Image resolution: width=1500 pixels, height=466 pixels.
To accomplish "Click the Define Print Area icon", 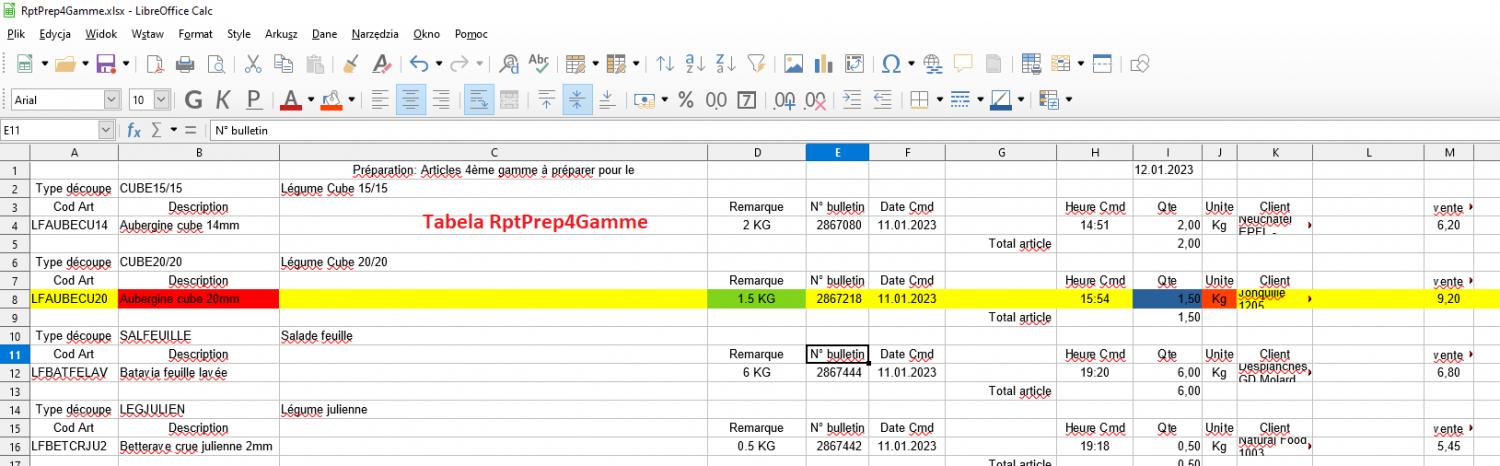I will coord(1031,64).
